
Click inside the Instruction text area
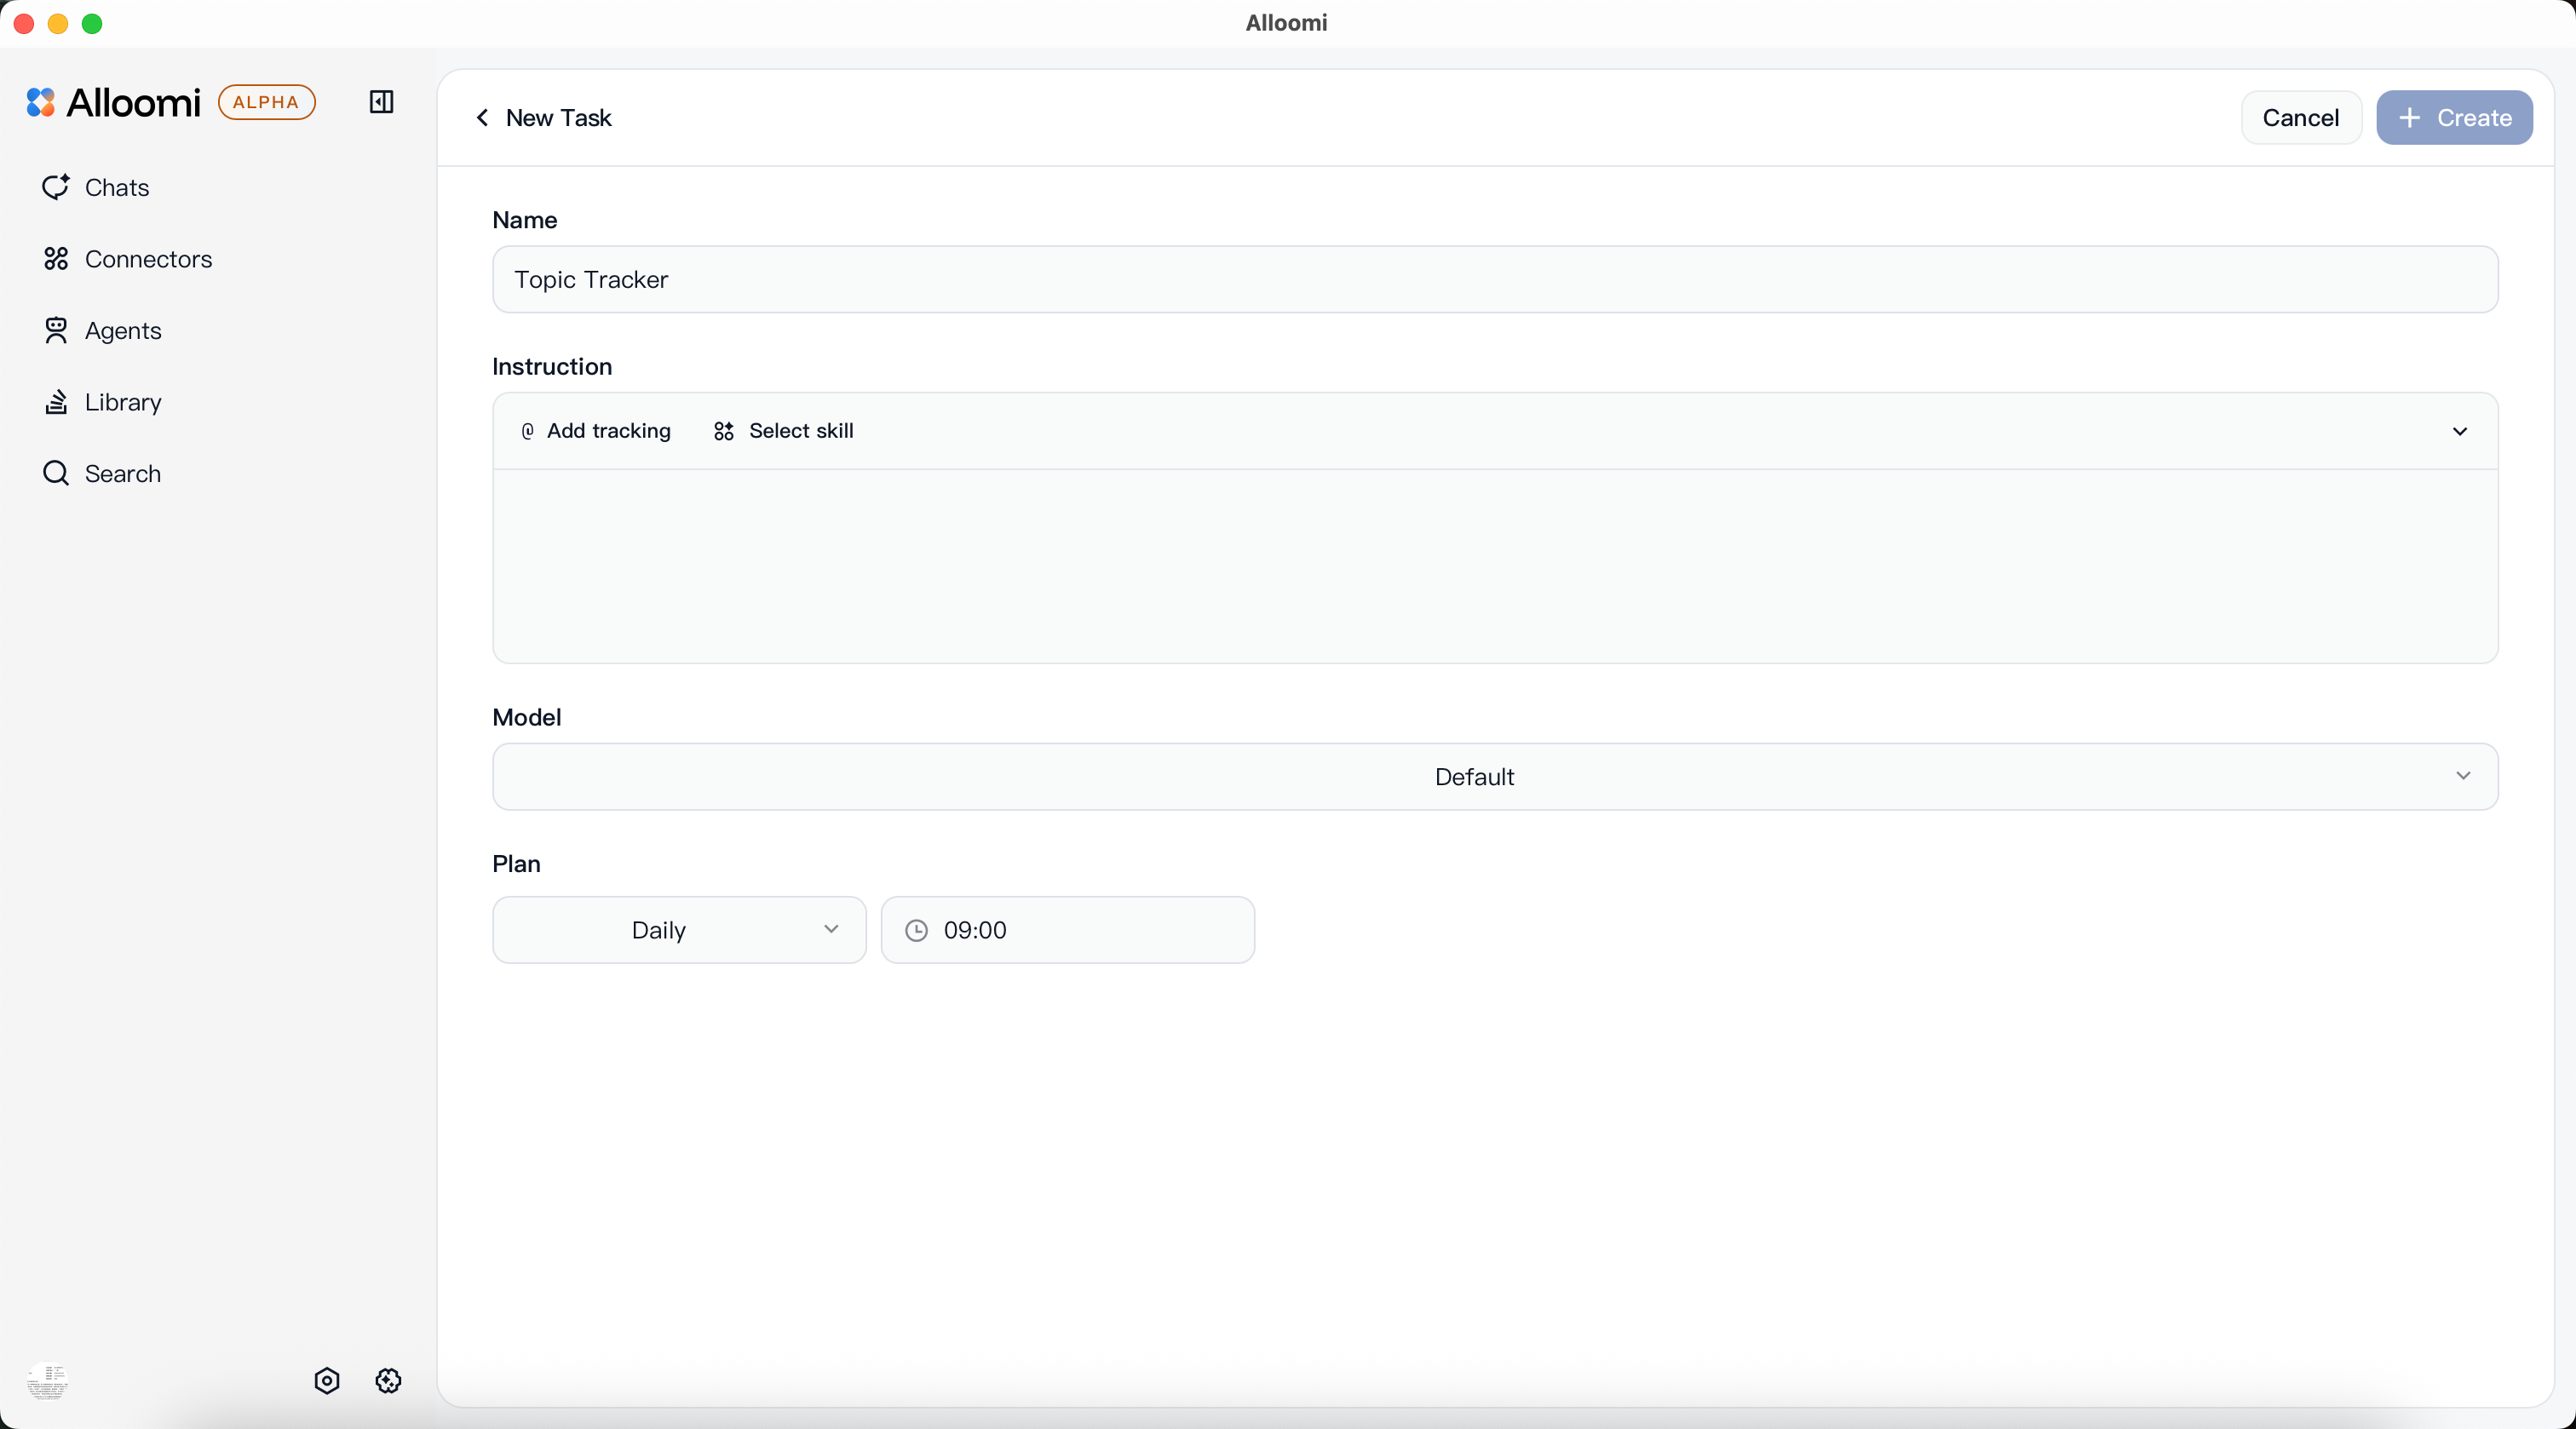click(x=1495, y=565)
